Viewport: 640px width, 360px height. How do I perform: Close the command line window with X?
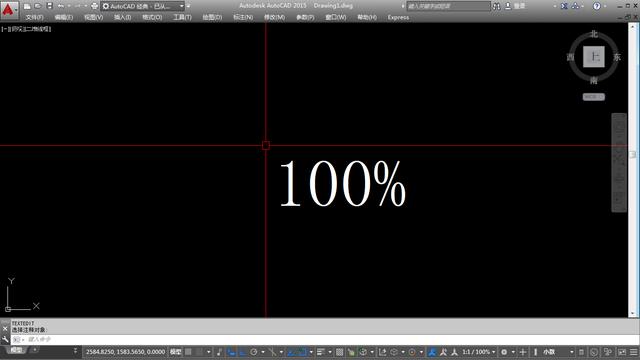click(x=5, y=329)
